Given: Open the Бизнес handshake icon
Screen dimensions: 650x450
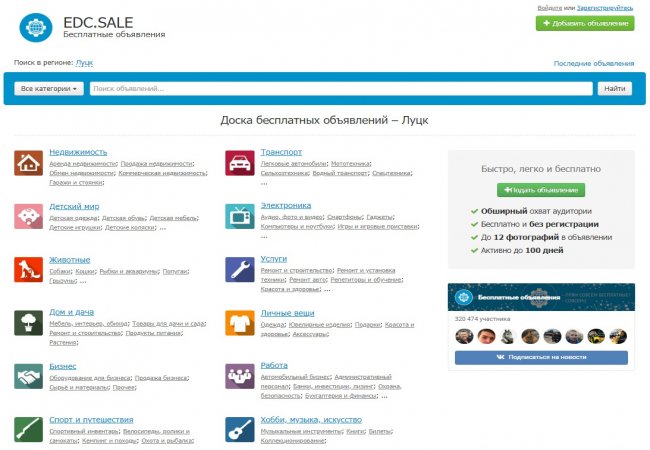Looking at the screenshot, I should (28, 376).
